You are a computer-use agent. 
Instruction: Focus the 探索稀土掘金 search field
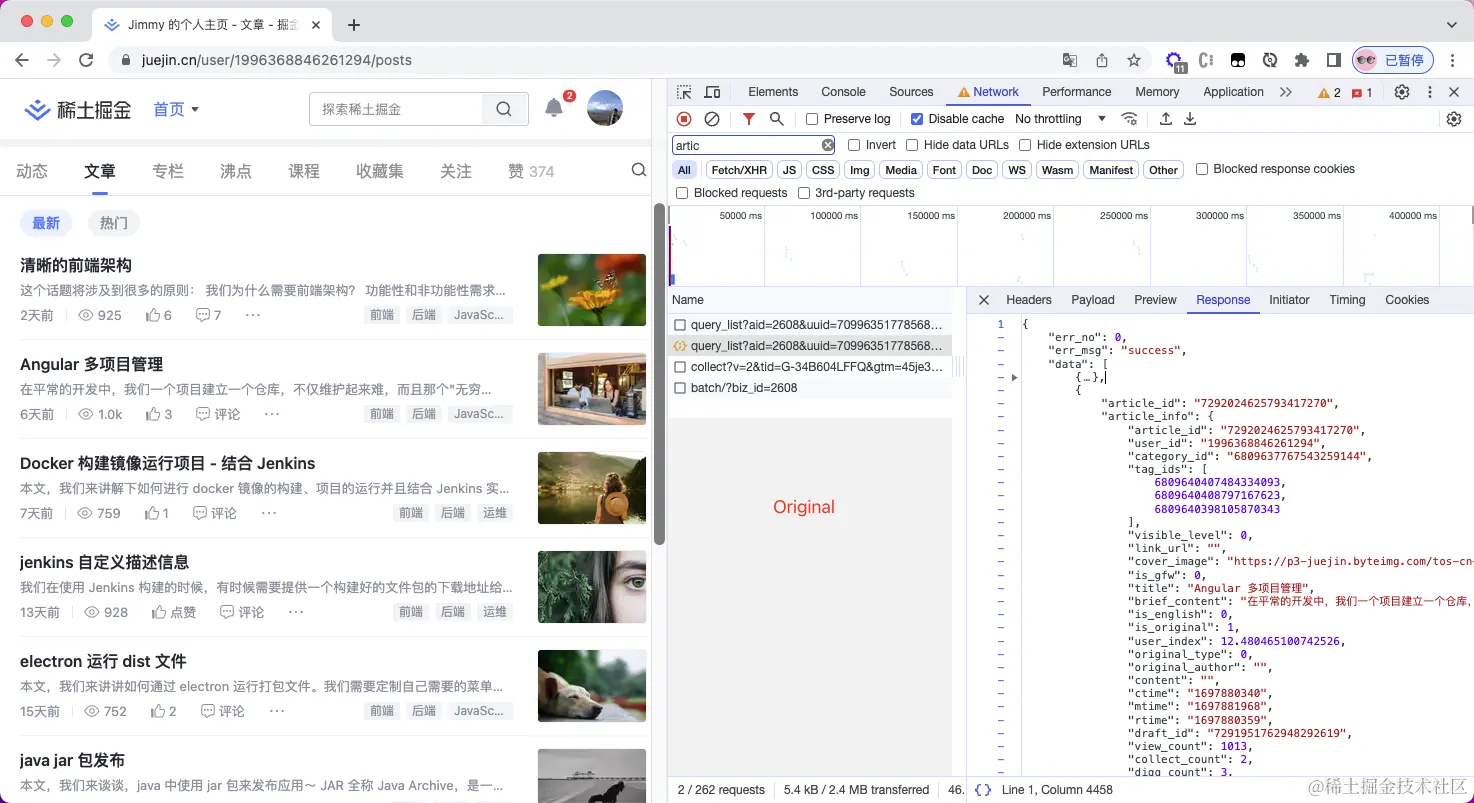point(396,109)
